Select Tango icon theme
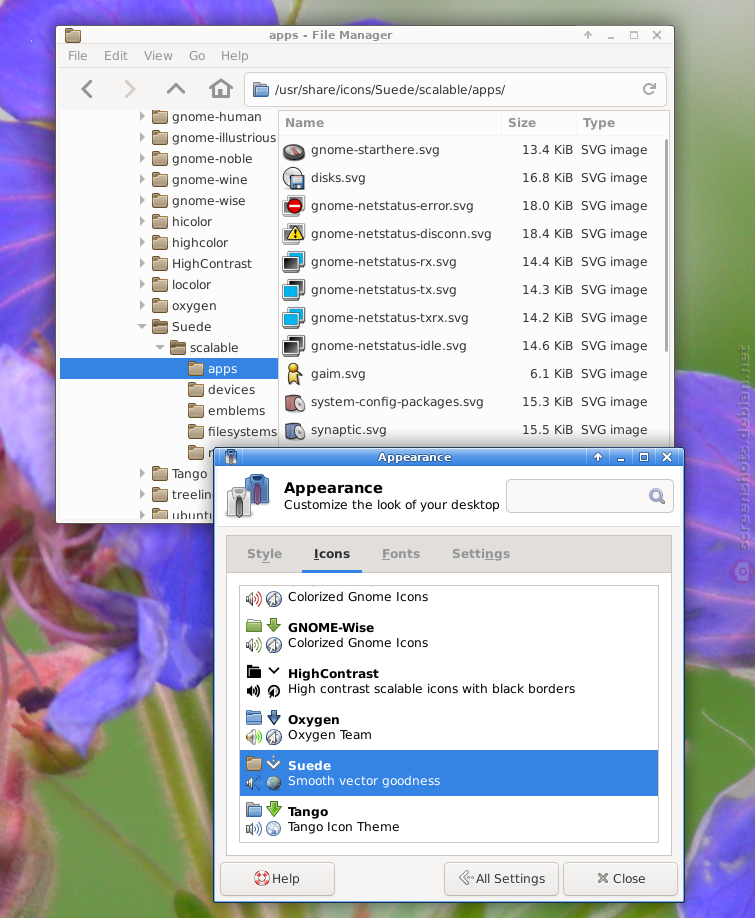 tap(449, 819)
